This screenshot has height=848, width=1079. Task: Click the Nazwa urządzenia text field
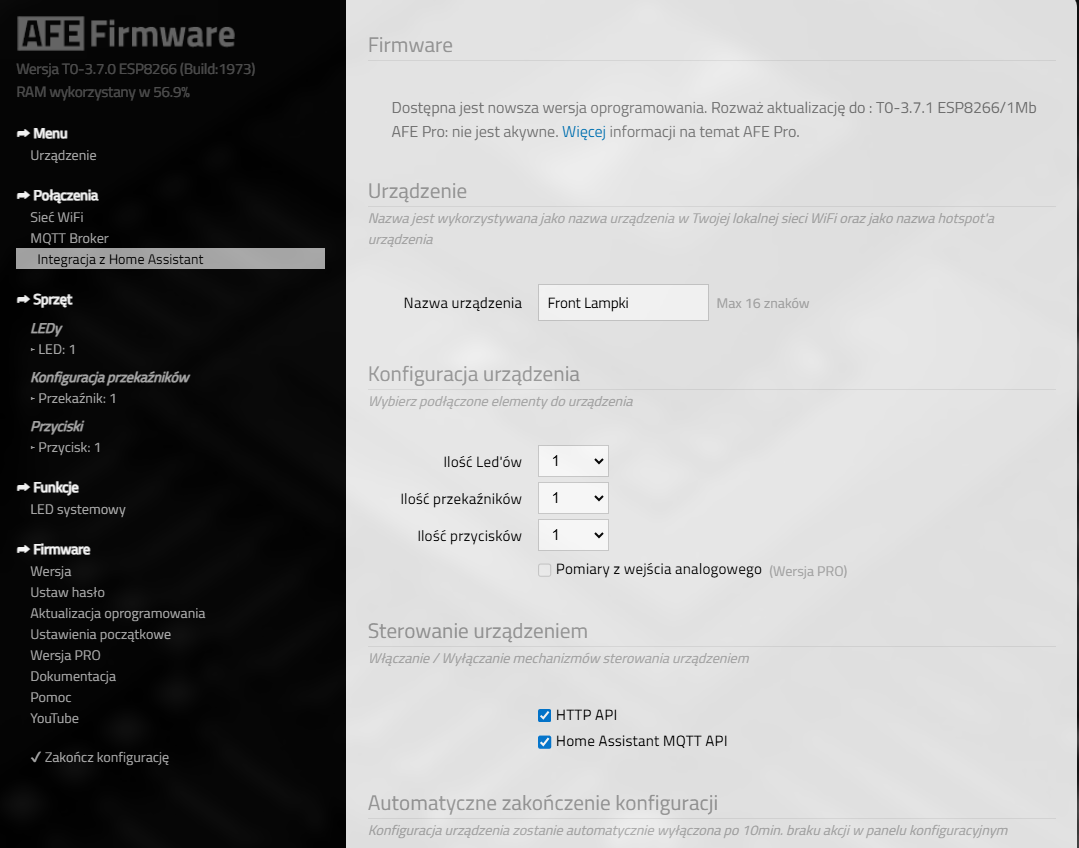pos(623,303)
